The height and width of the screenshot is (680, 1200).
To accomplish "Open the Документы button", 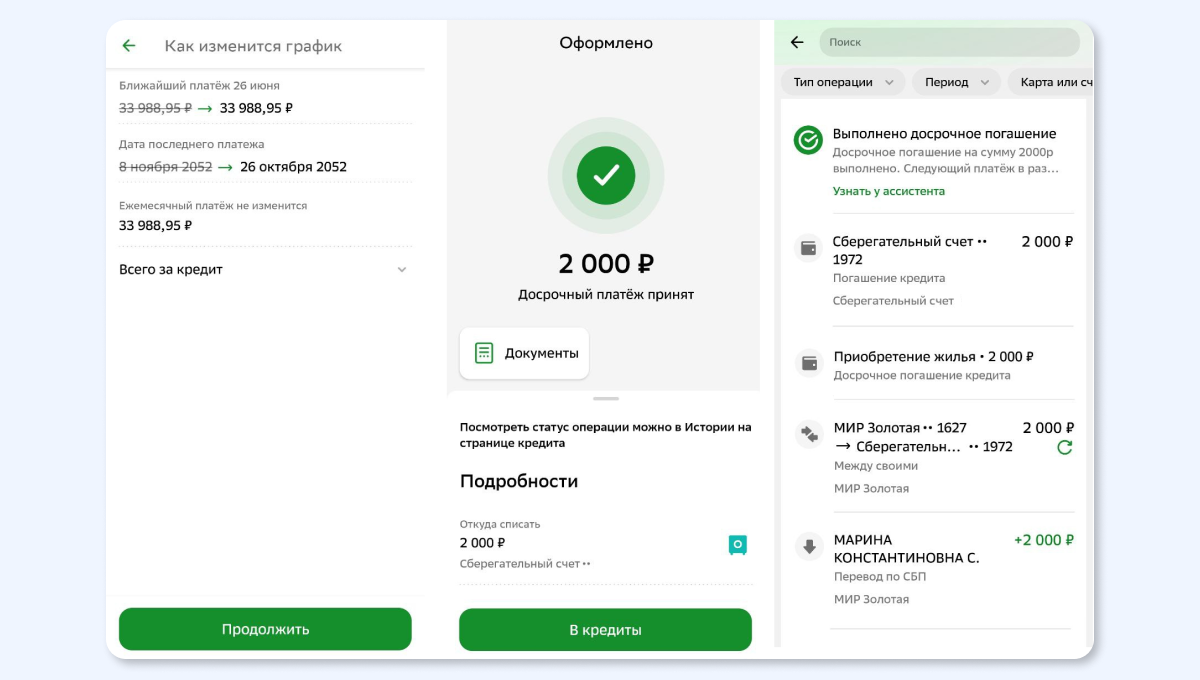I will coord(524,353).
